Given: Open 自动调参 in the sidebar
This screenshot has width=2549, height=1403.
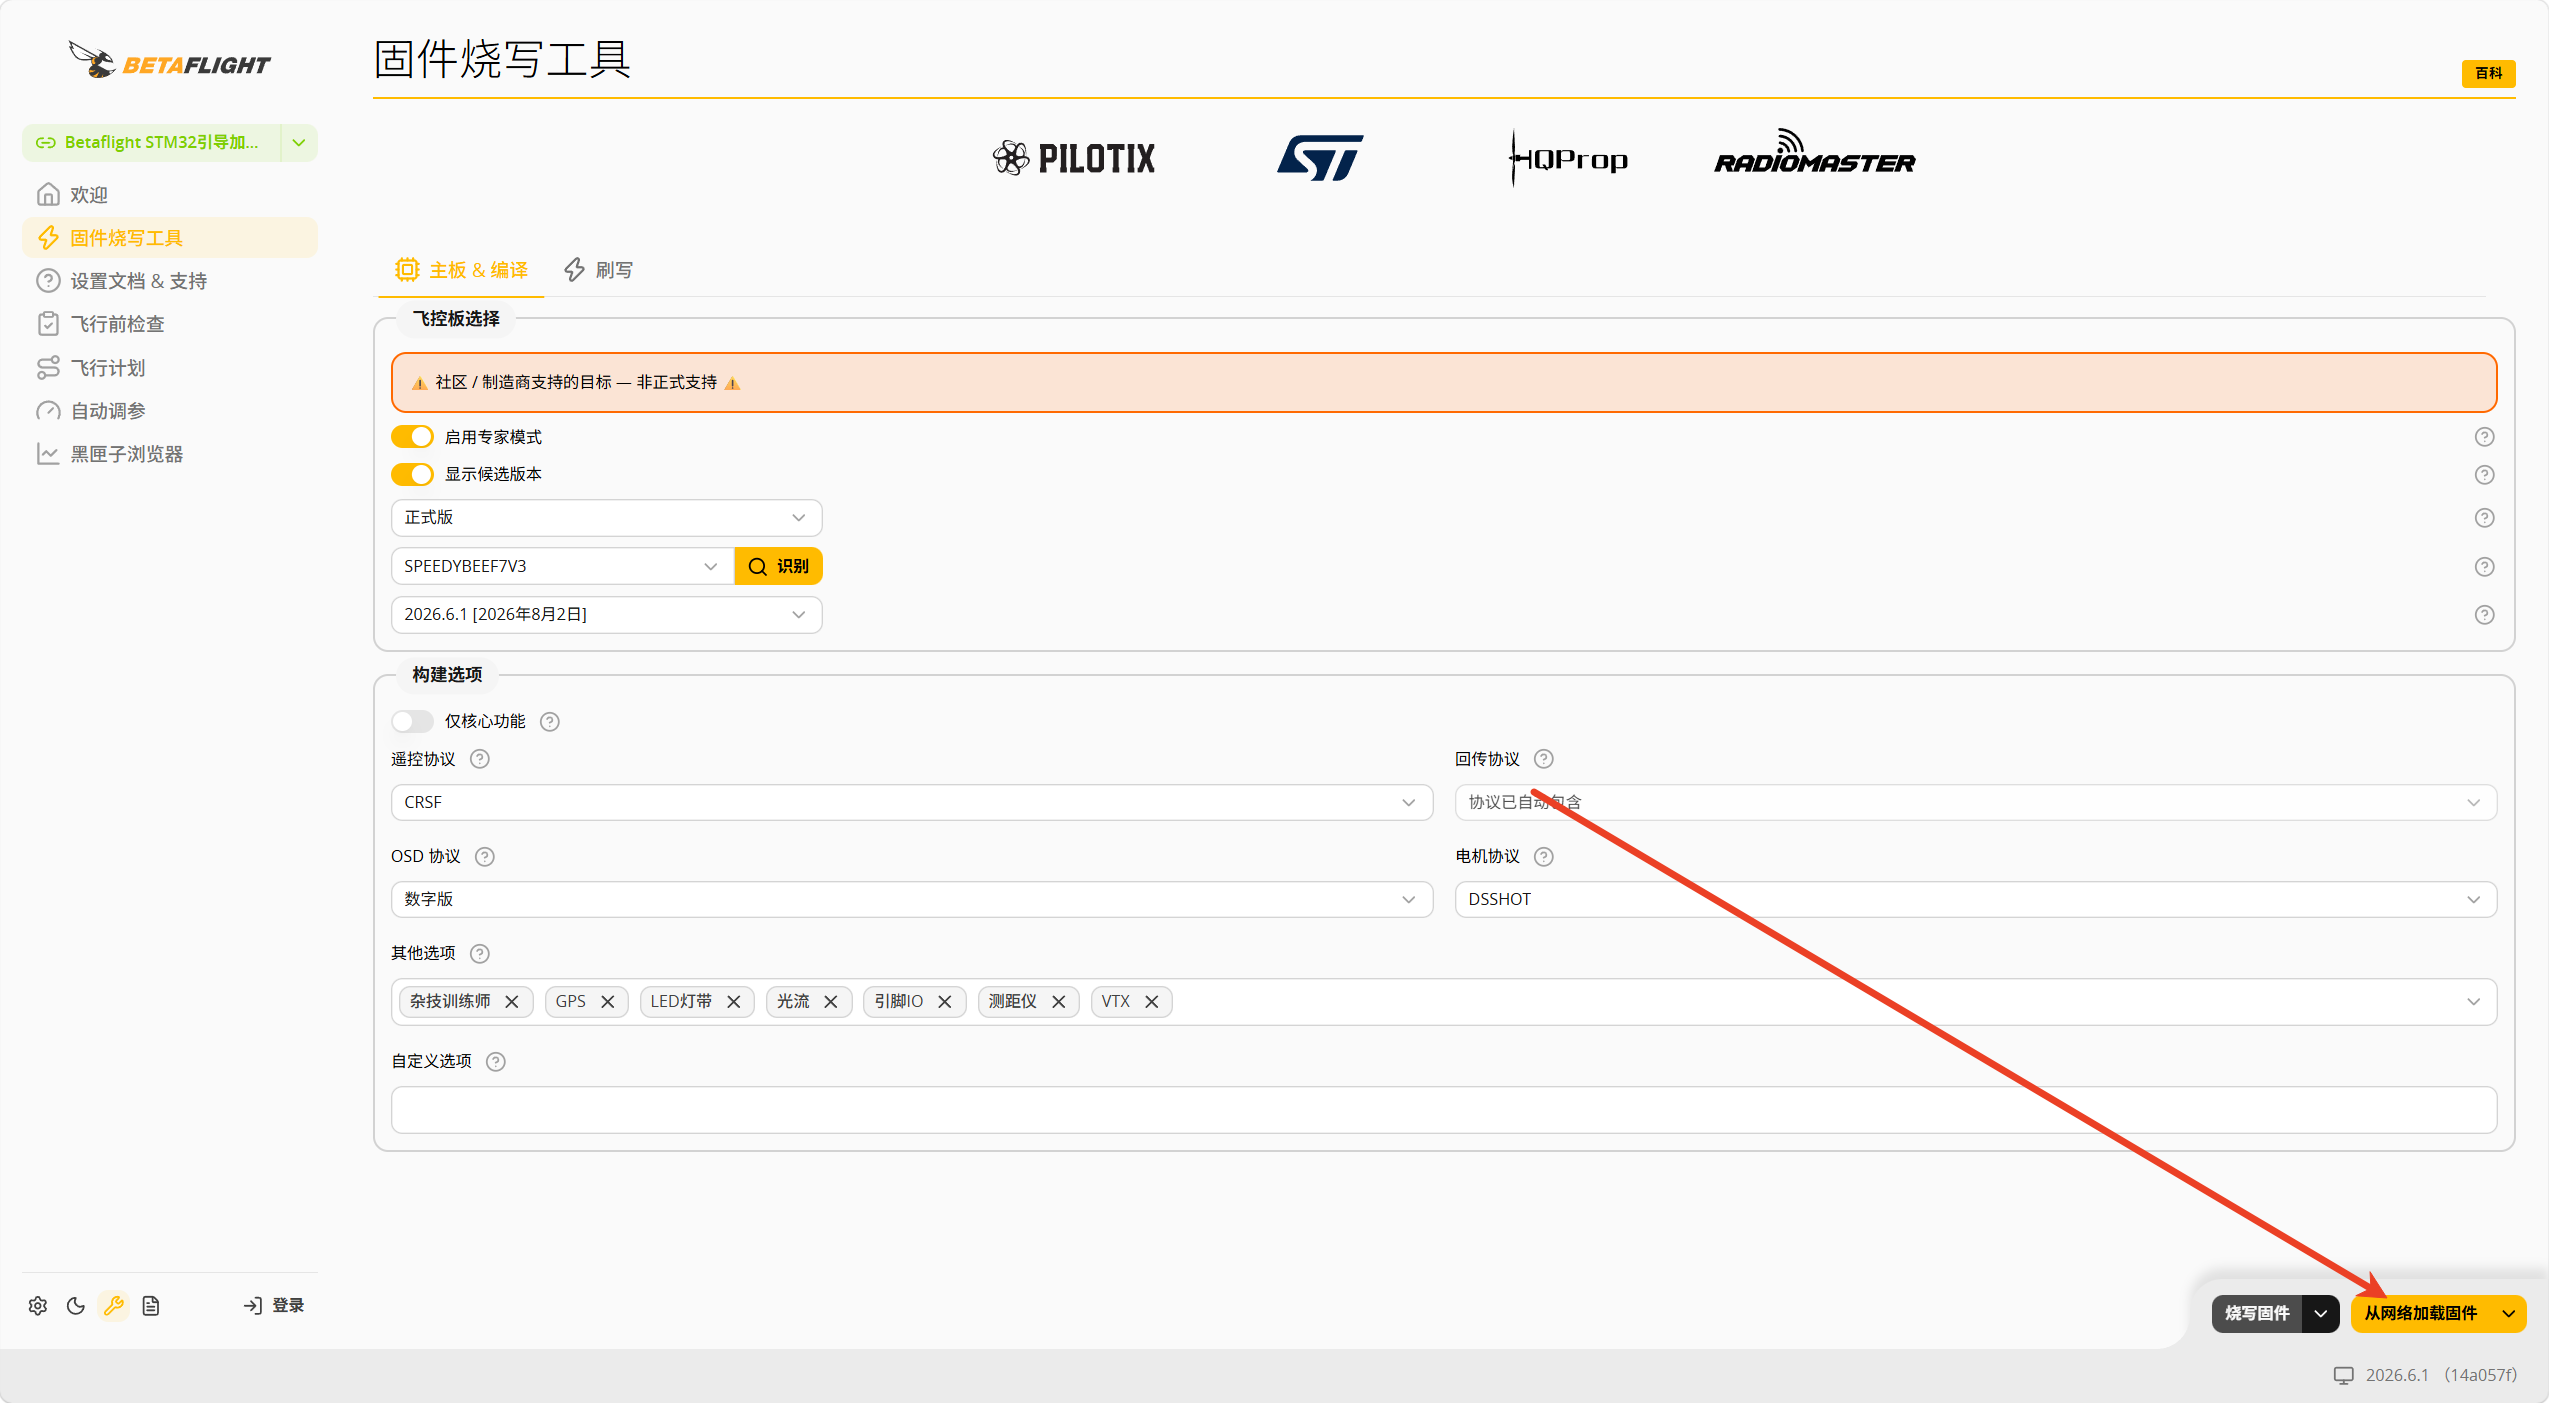Looking at the screenshot, I should click(x=170, y=411).
